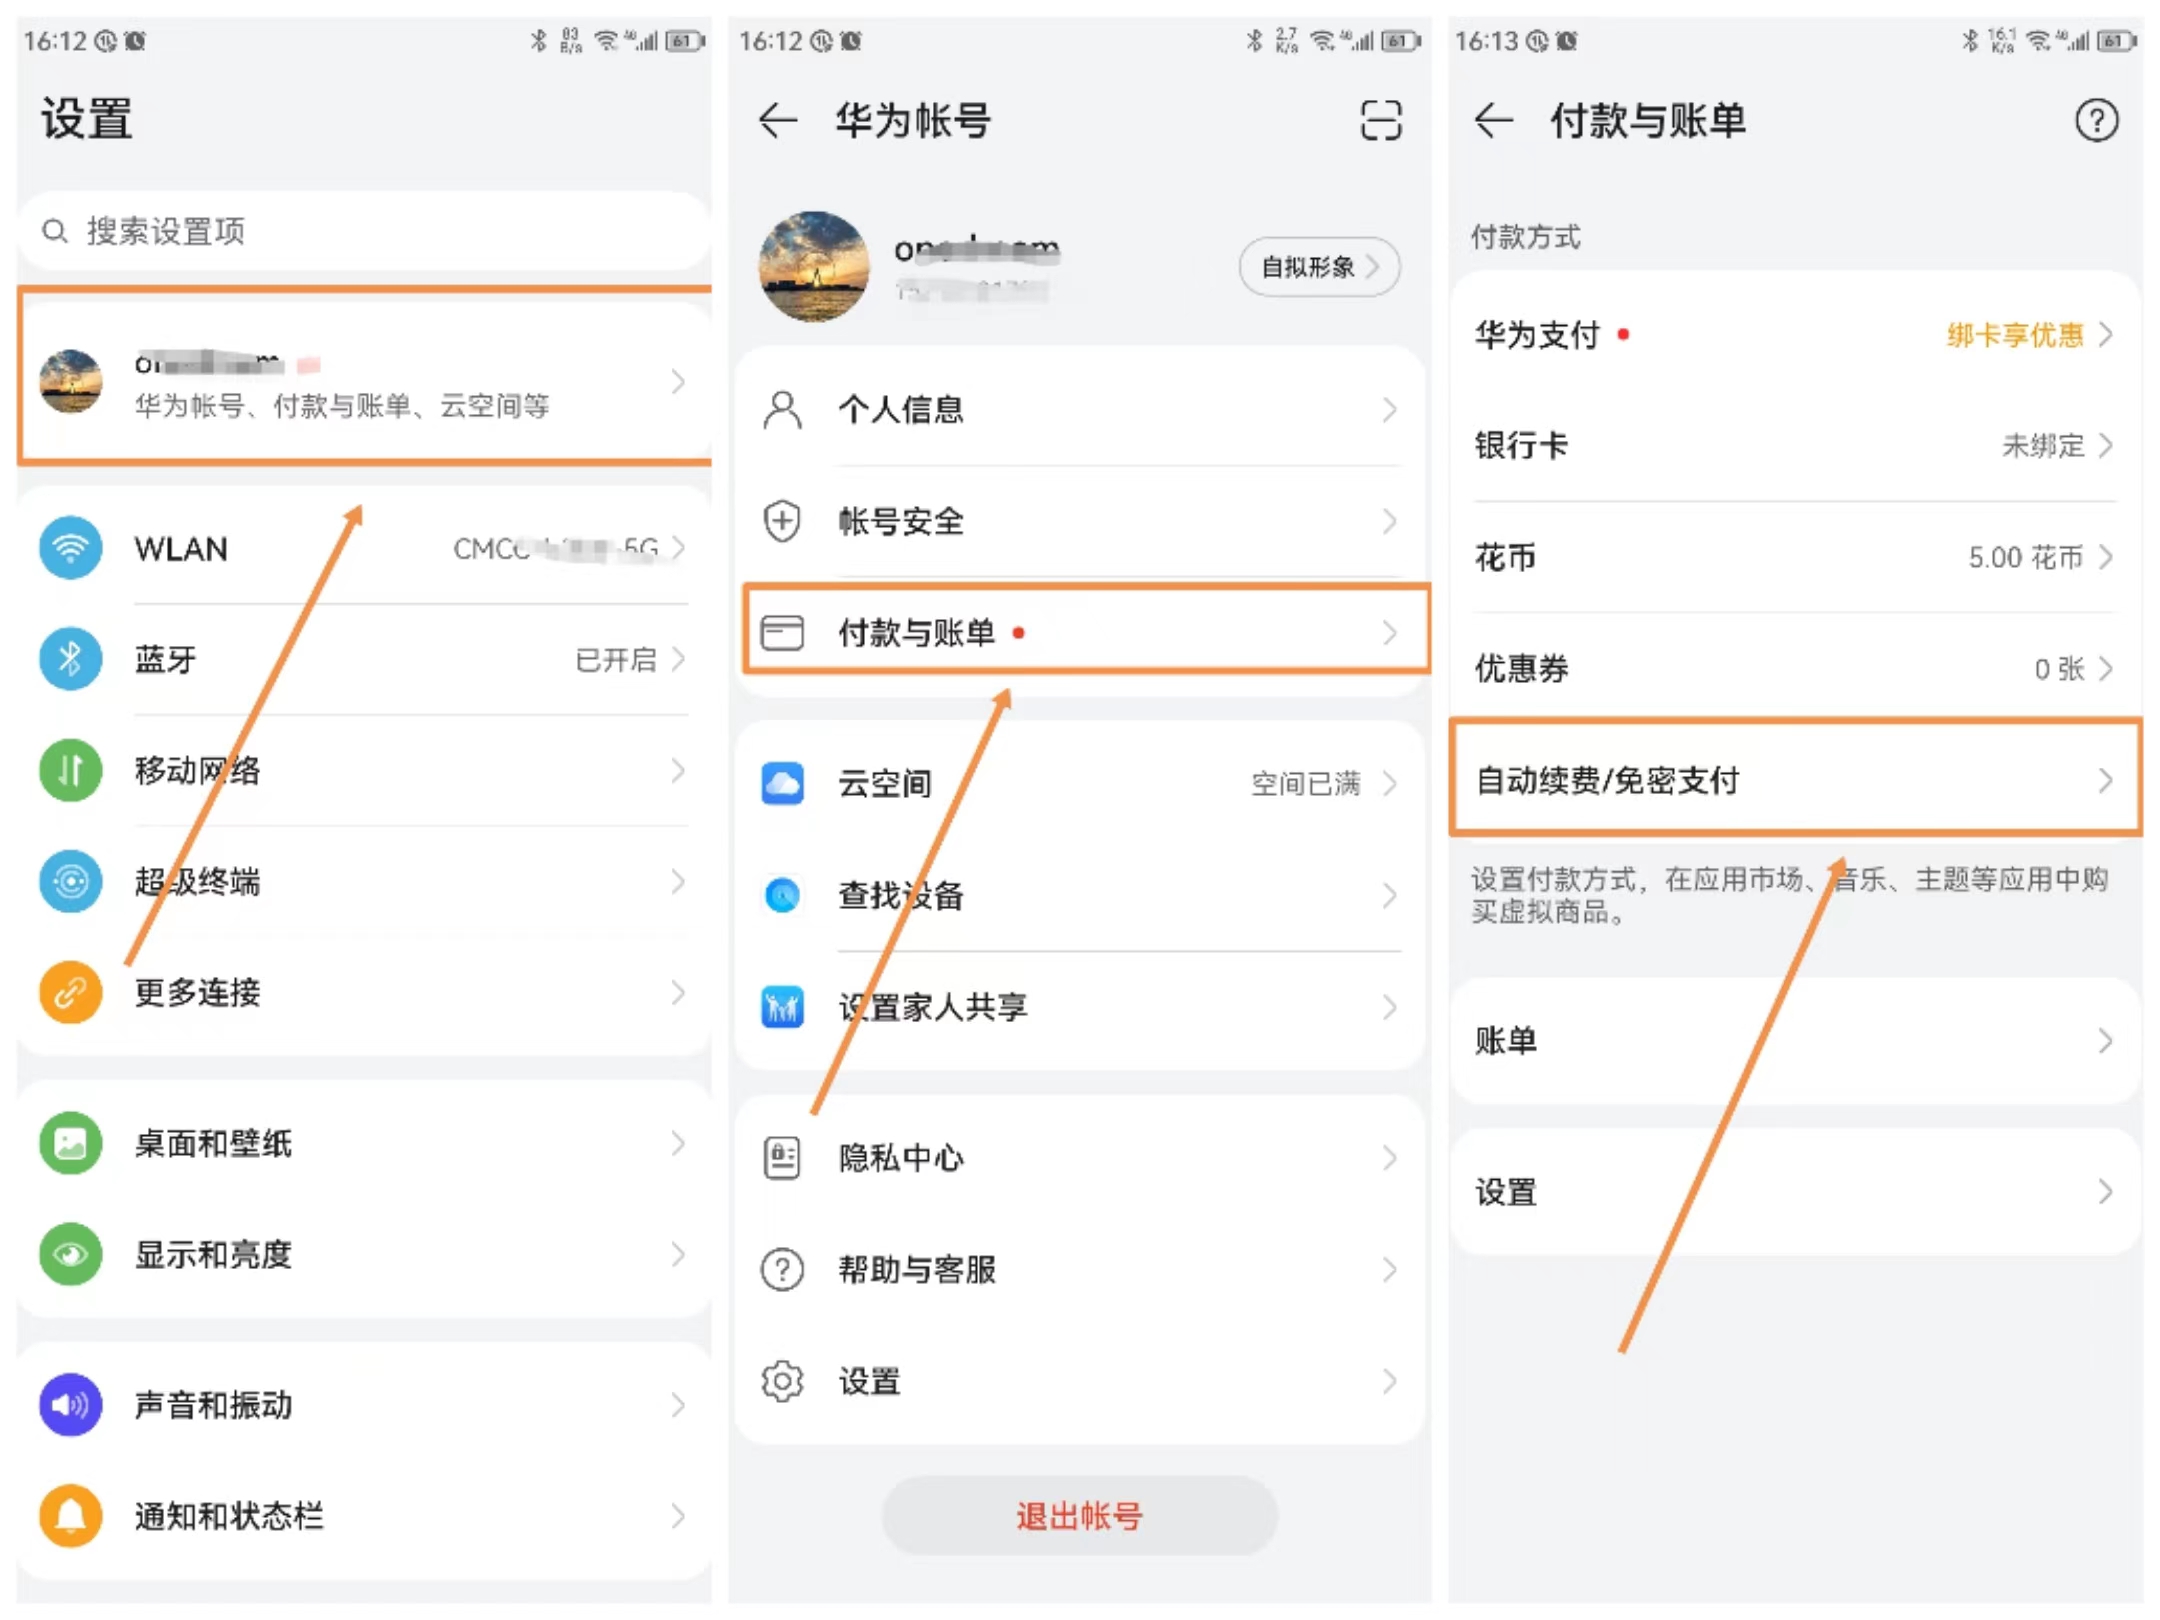Tap the Bluetooth icon in settings list
Viewport: 2160px width, 1620px height.
(x=70, y=659)
